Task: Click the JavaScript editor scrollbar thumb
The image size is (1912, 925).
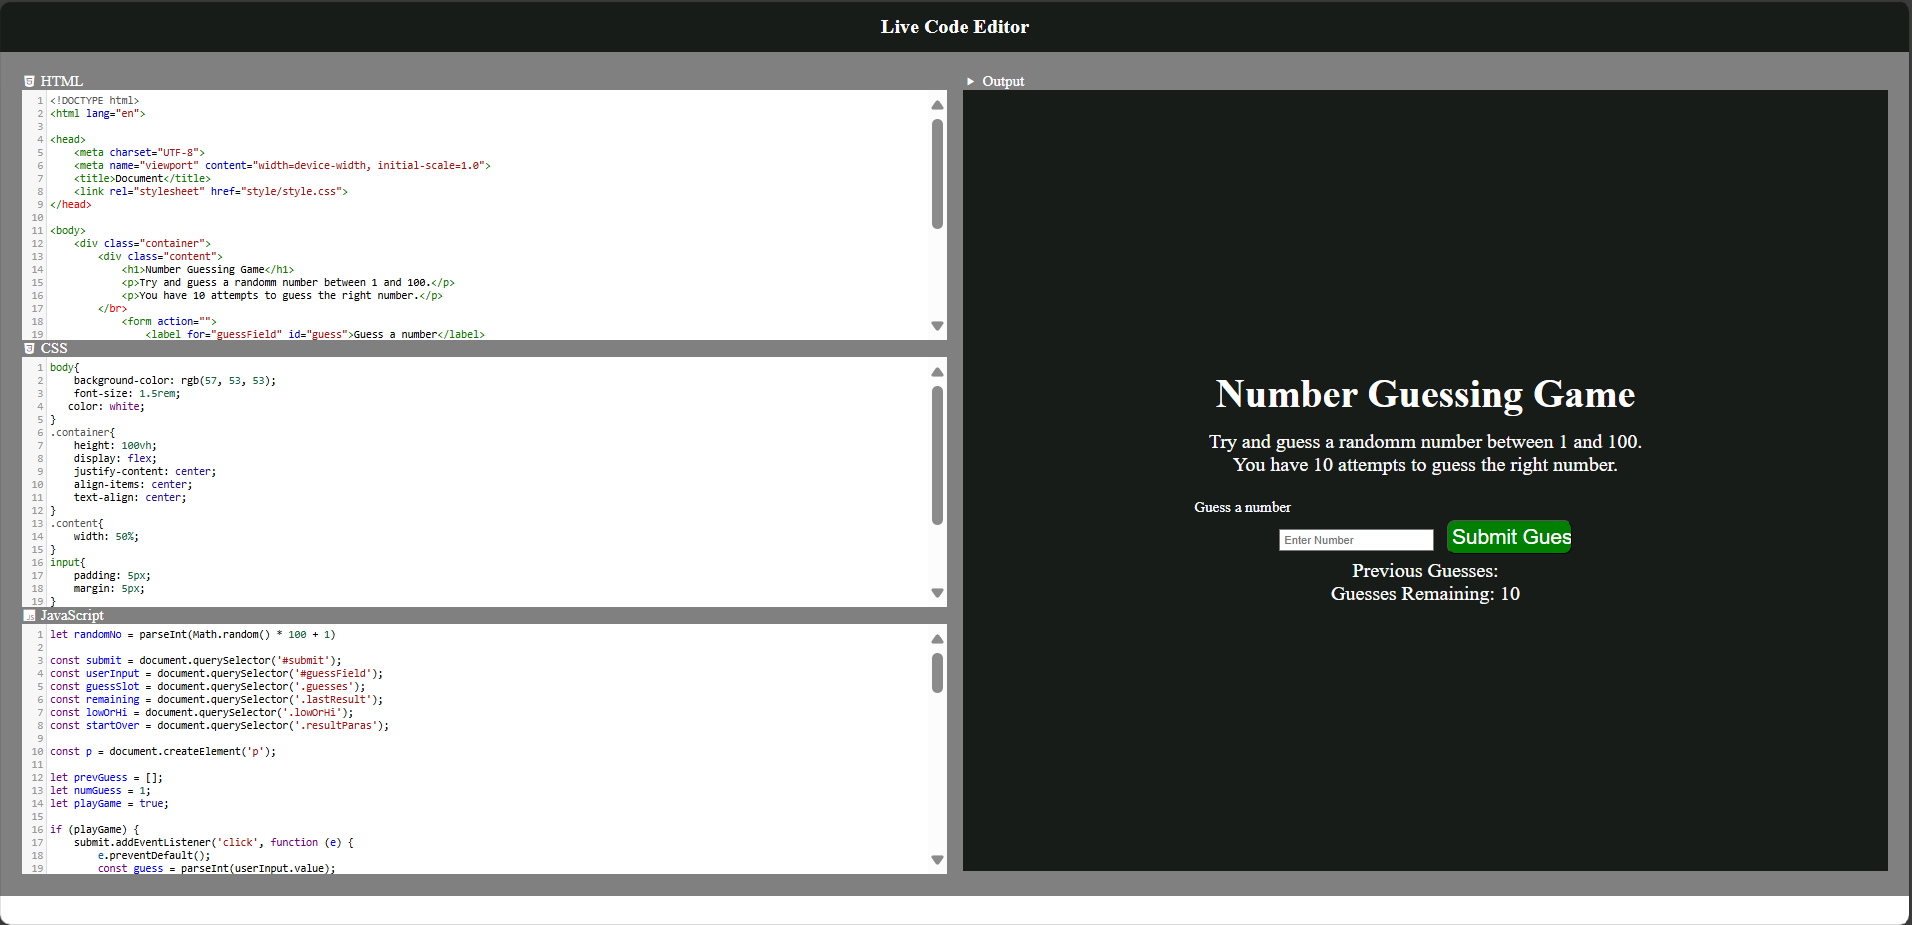Action: [x=937, y=673]
